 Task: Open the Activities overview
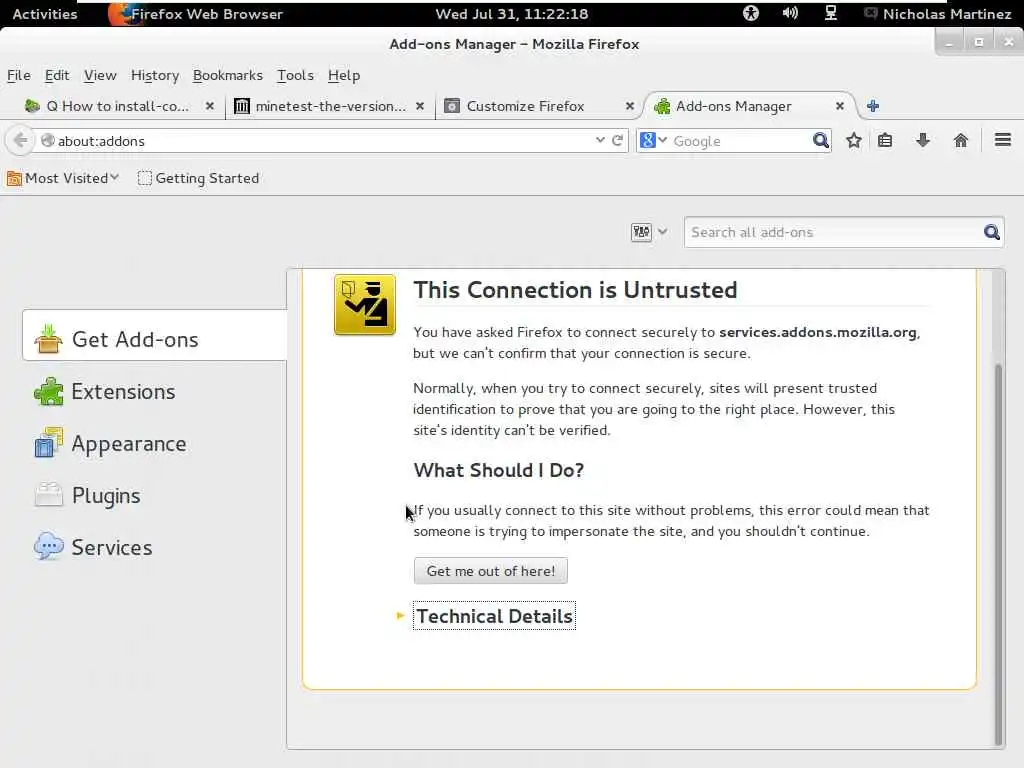tap(44, 14)
